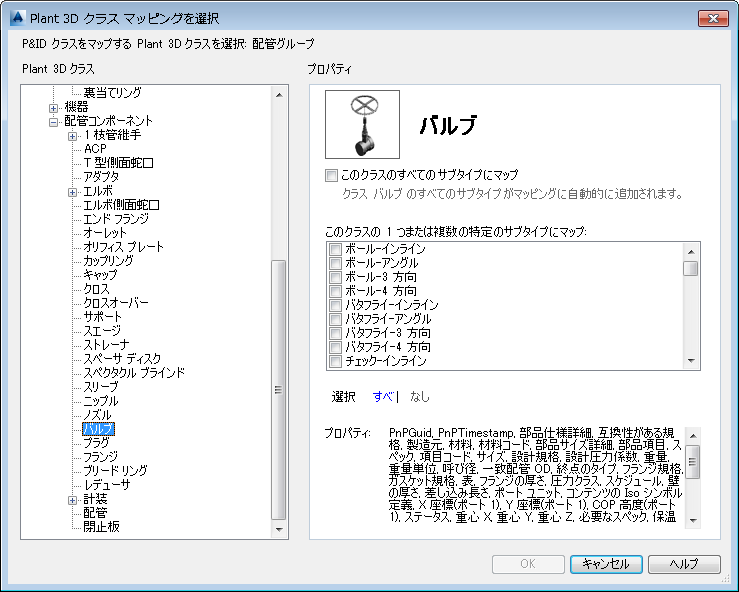Viewport: 739px width, 592px height.
Task: Check the バタフライ-3 方向 subtype
Action: (335, 333)
